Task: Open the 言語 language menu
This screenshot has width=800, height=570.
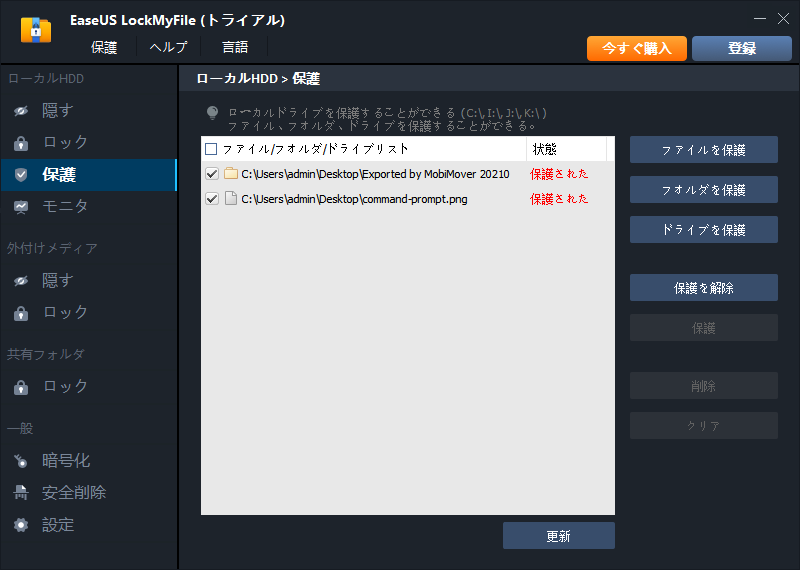Action: click(235, 47)
